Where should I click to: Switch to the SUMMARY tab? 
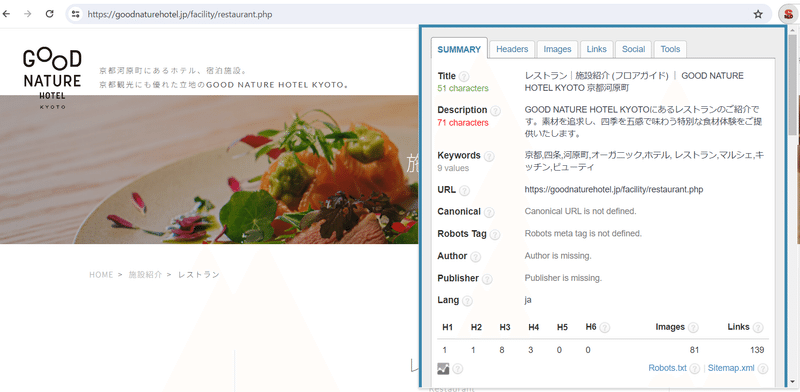[x=459, y=50]
